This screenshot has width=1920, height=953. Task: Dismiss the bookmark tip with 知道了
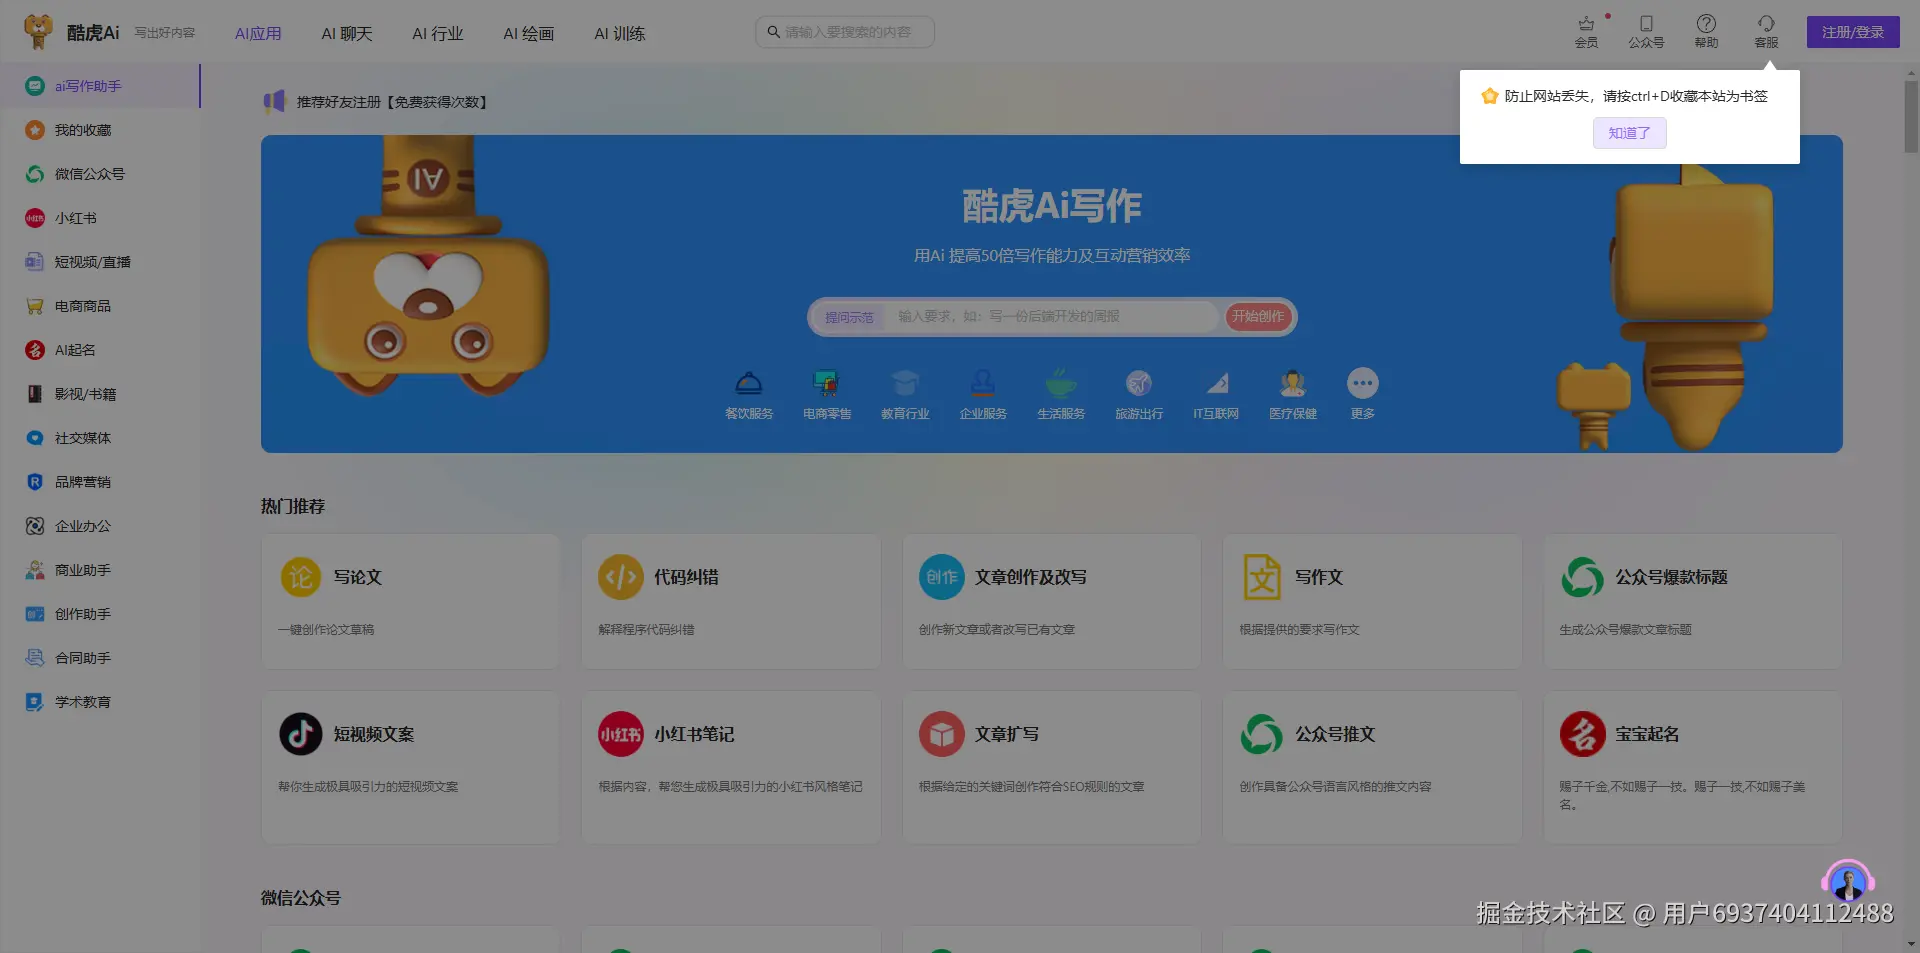point(1629,133)
